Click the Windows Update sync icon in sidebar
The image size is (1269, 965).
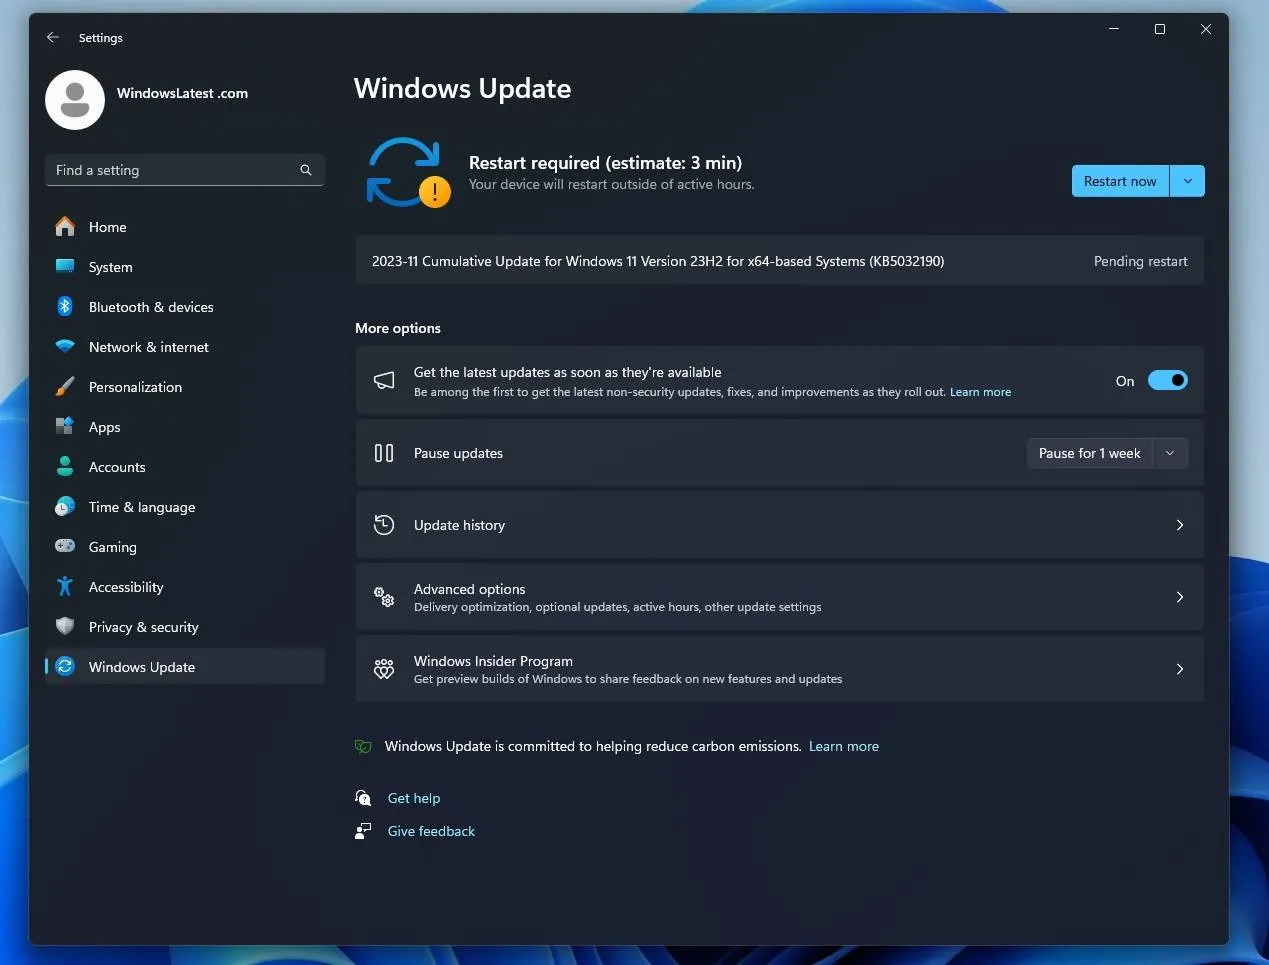point(65,666)
